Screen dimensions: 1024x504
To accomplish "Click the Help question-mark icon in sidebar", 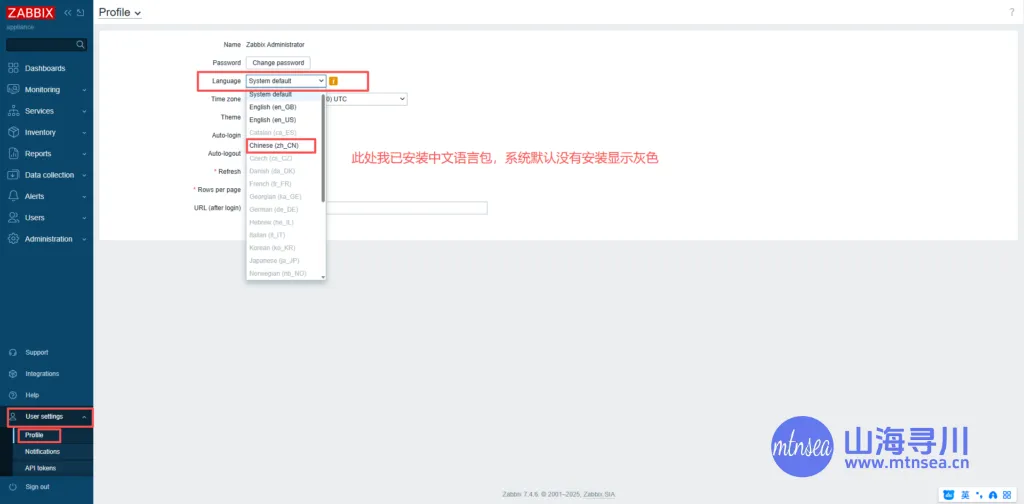I will 12,395.
